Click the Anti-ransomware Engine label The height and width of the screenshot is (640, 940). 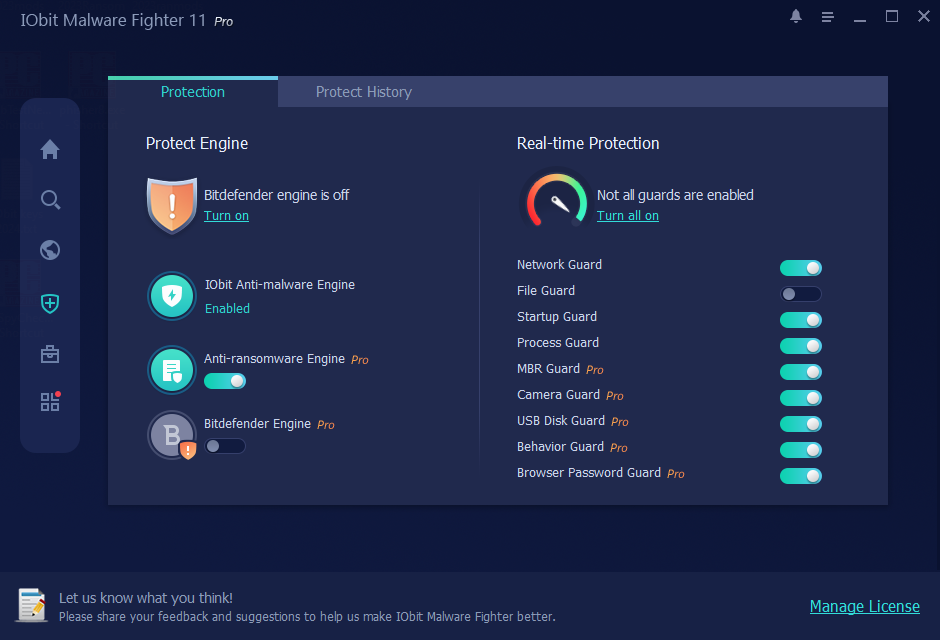click(274, 359)
